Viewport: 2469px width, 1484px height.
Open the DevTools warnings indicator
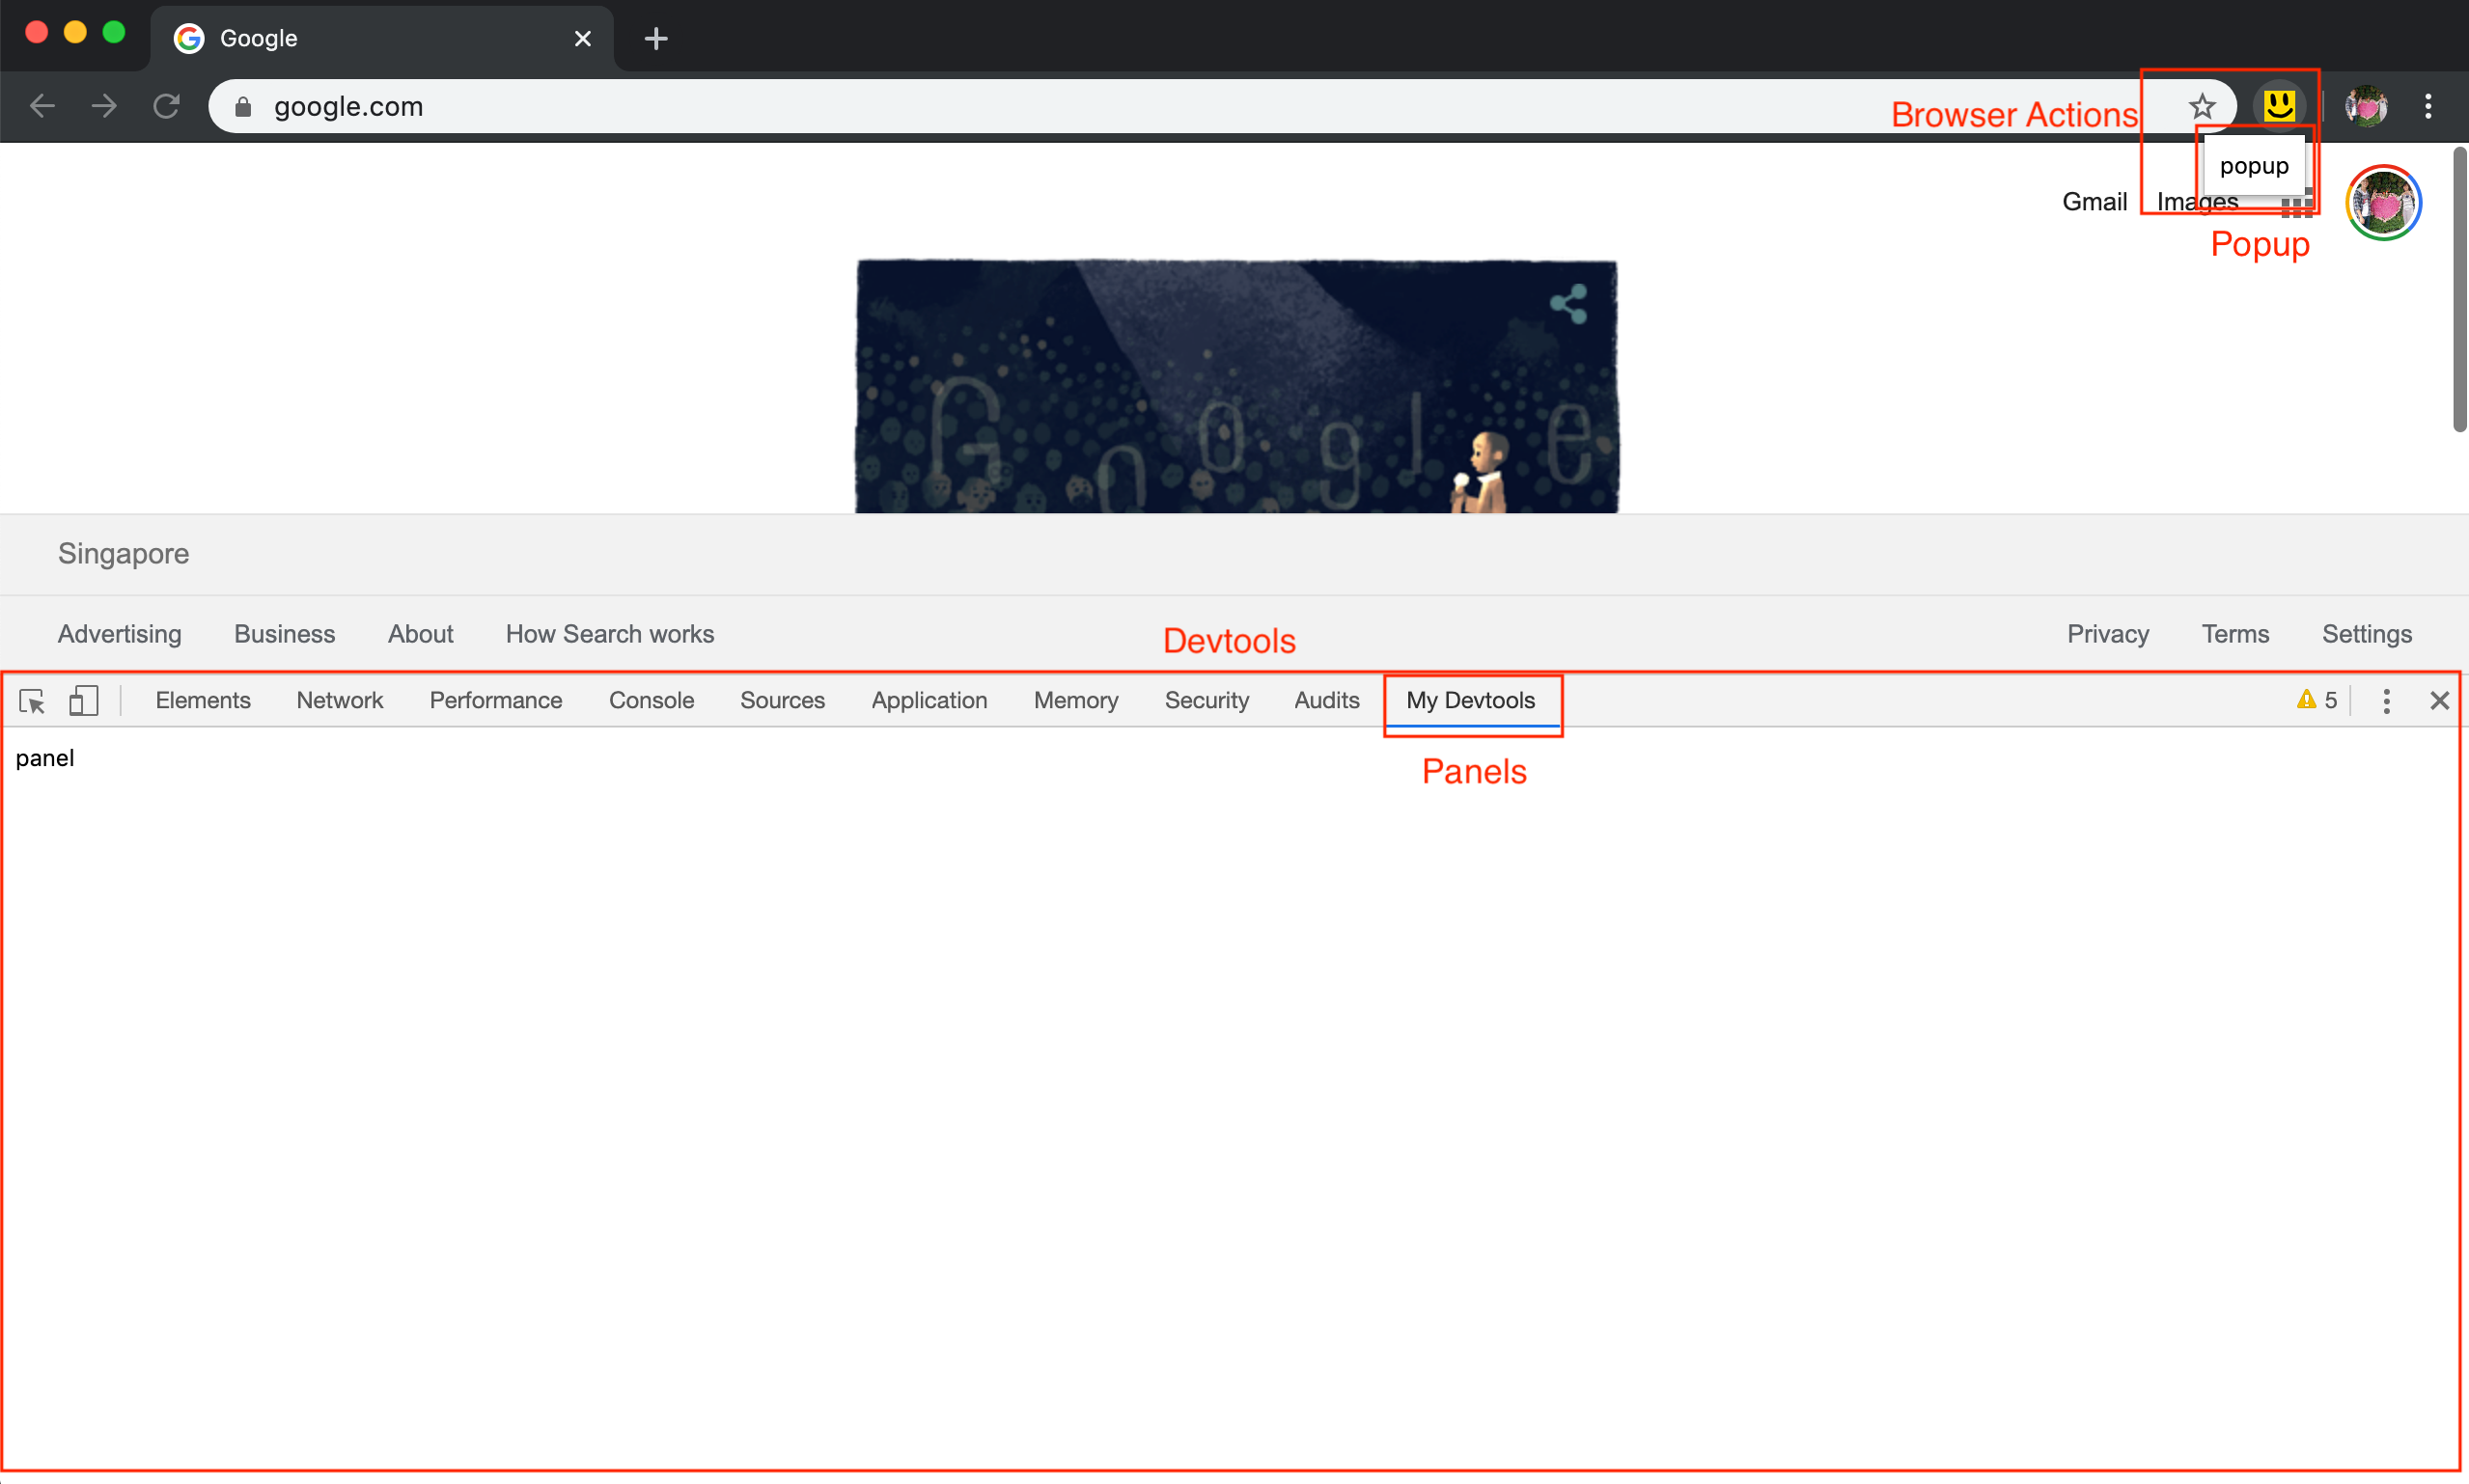tap(2317, 700)
